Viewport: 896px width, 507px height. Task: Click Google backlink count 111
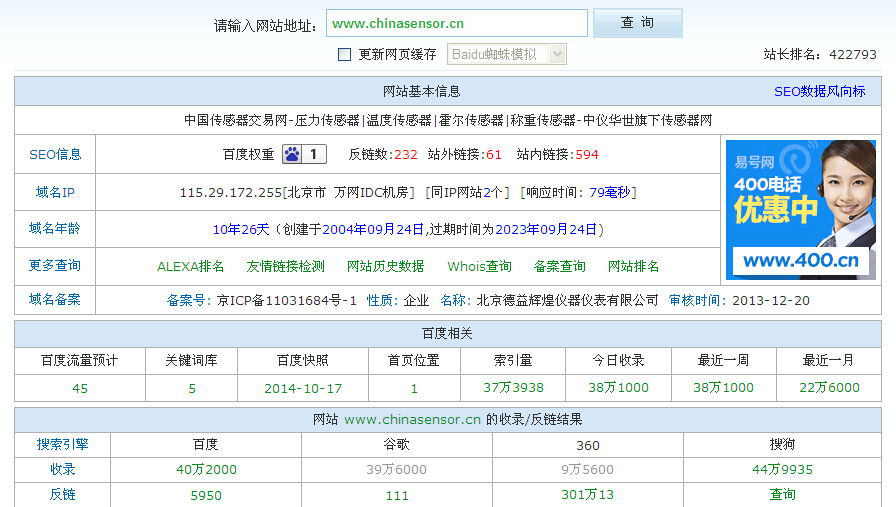pyautogui.click(x=397, y=496)
